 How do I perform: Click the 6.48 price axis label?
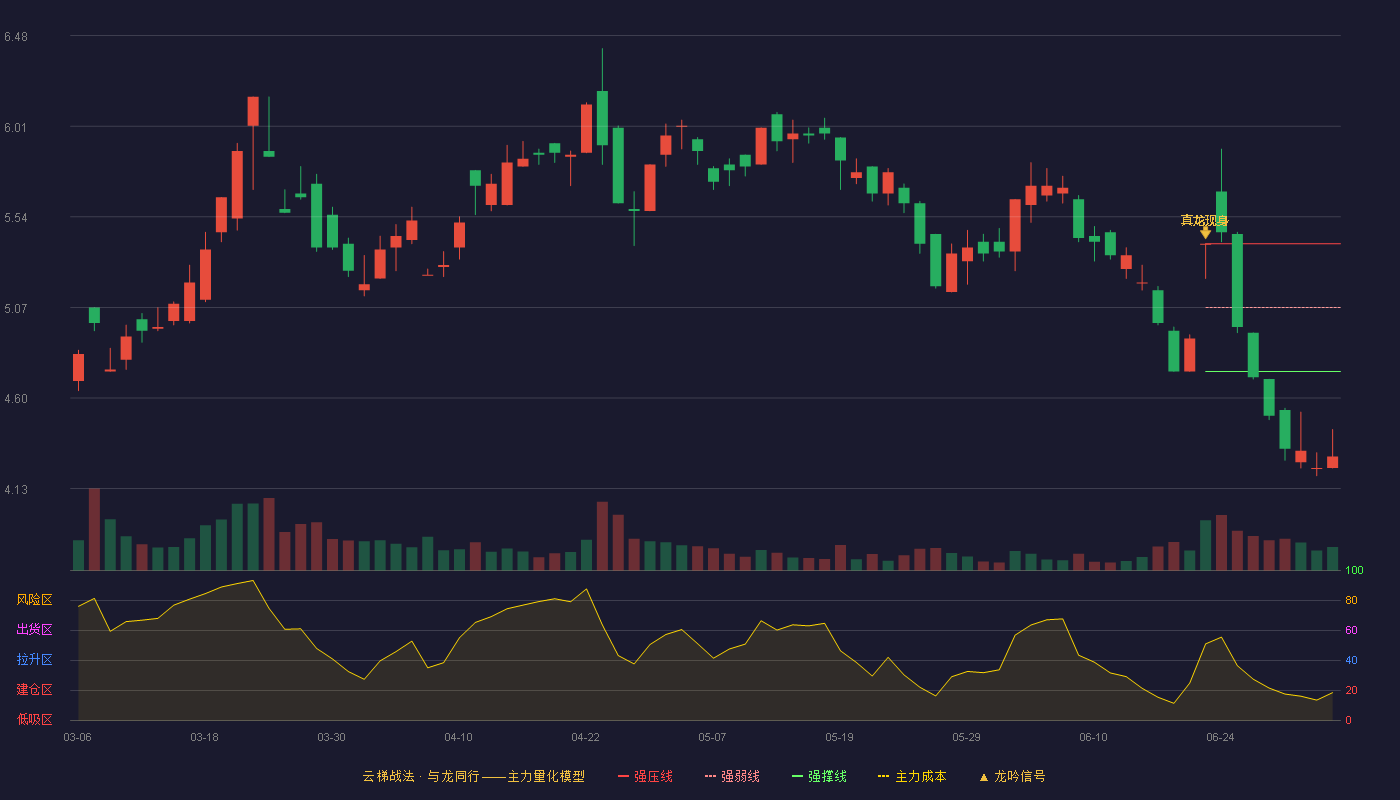pyautogui.click(x=16, y=37)
